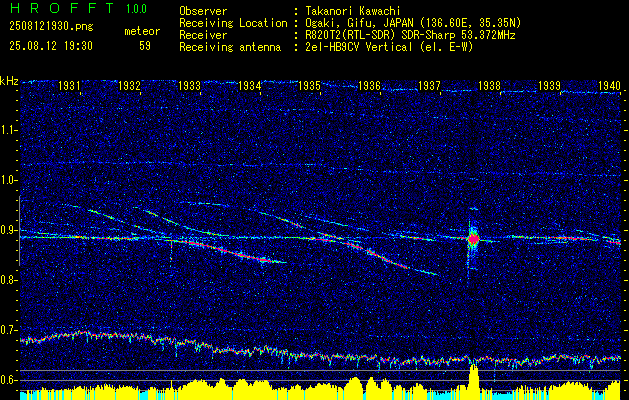The width and height of the screenshot is (629, 400).
Task: Click the gray vertical range bar at left edge
Action: [x=20, y=231]
